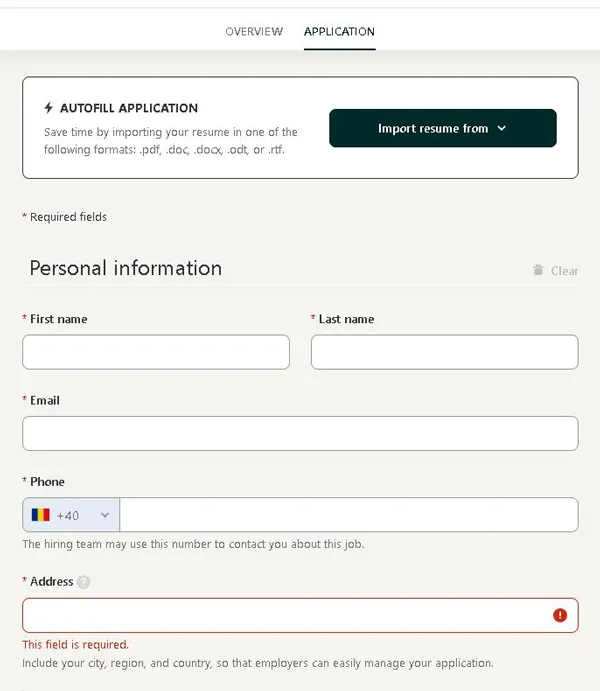Screen dimensions: 600x691
Task: Focus the First name input field
Action: (156, 352)
